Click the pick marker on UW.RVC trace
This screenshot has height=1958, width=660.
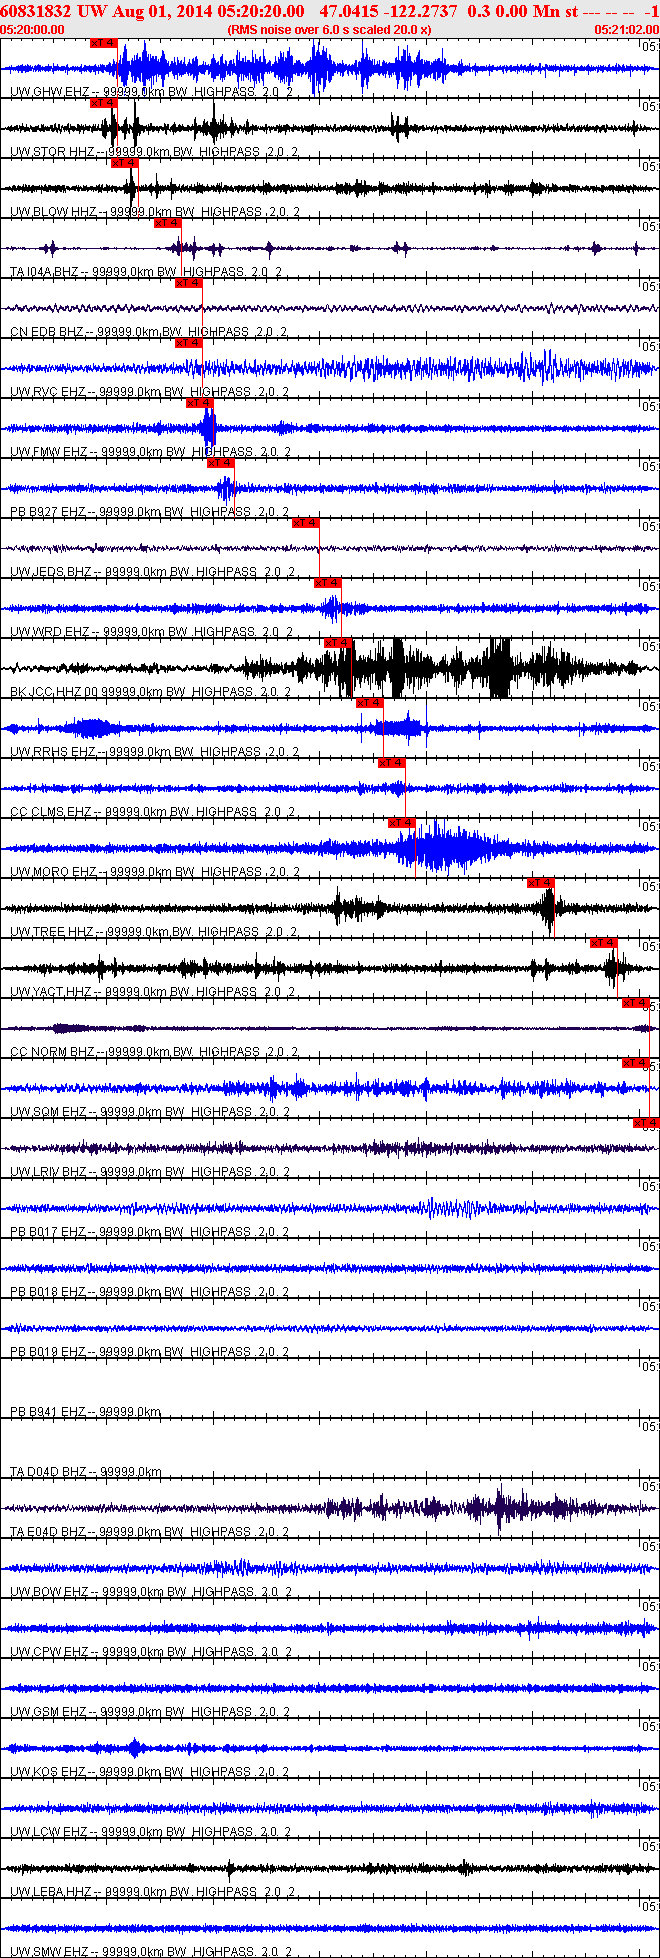click(188, 343)
